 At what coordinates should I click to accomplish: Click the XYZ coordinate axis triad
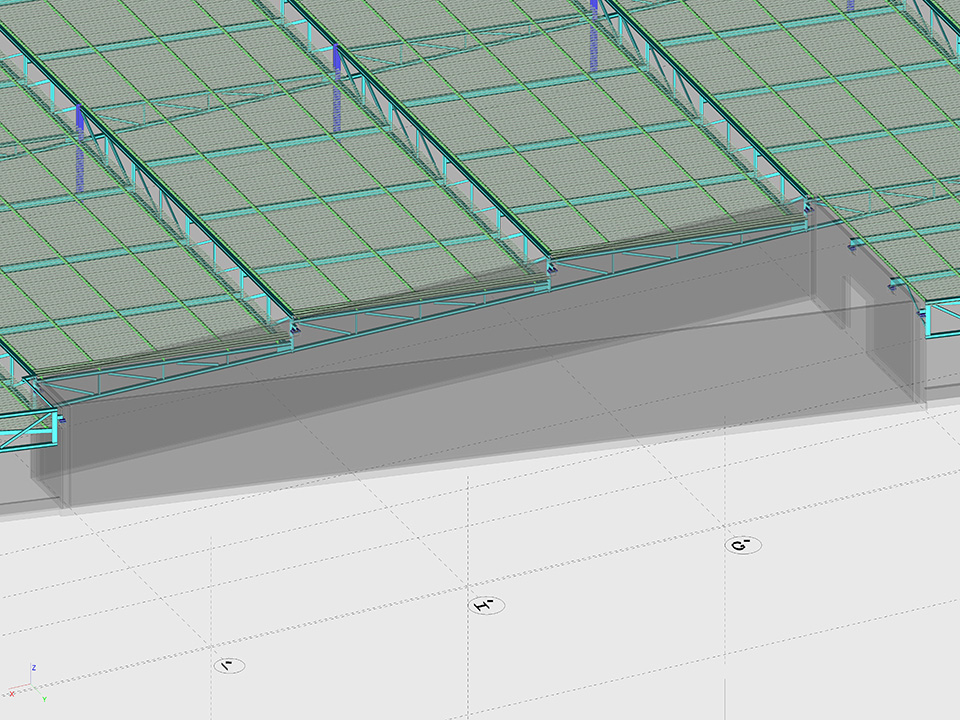click(x=26, y=683)
